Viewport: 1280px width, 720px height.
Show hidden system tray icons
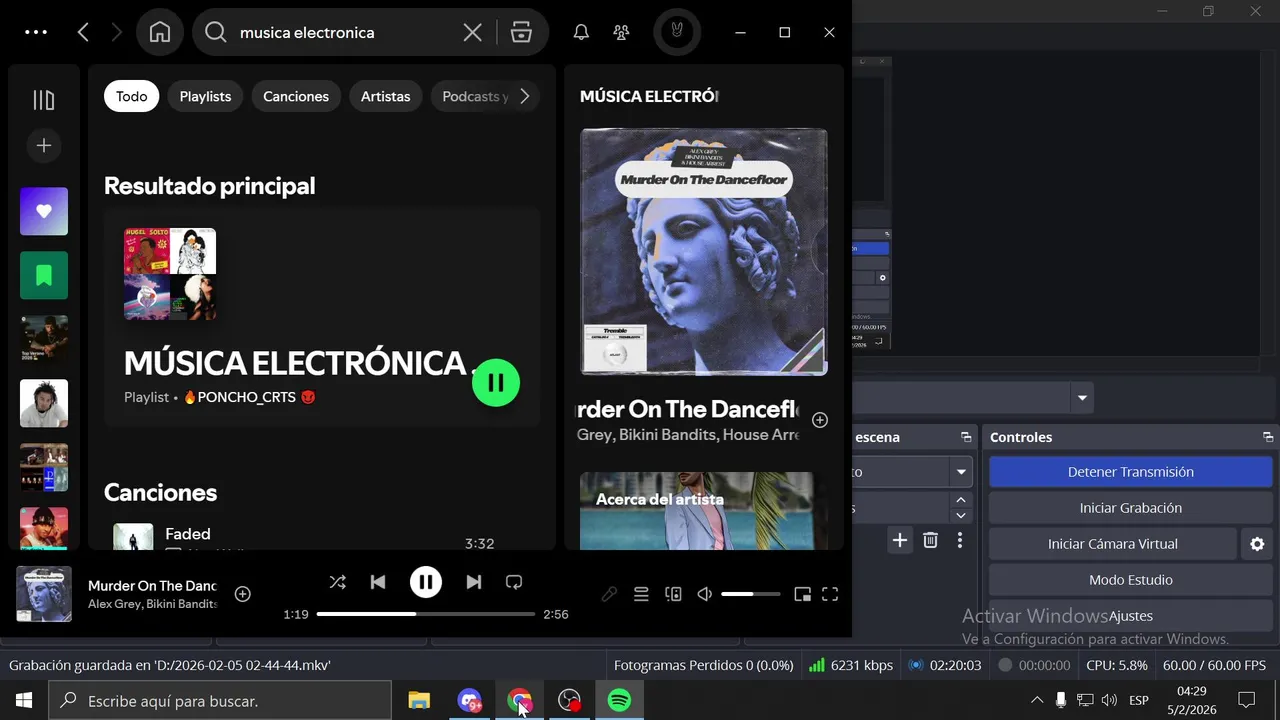[x=1036, y=700]
